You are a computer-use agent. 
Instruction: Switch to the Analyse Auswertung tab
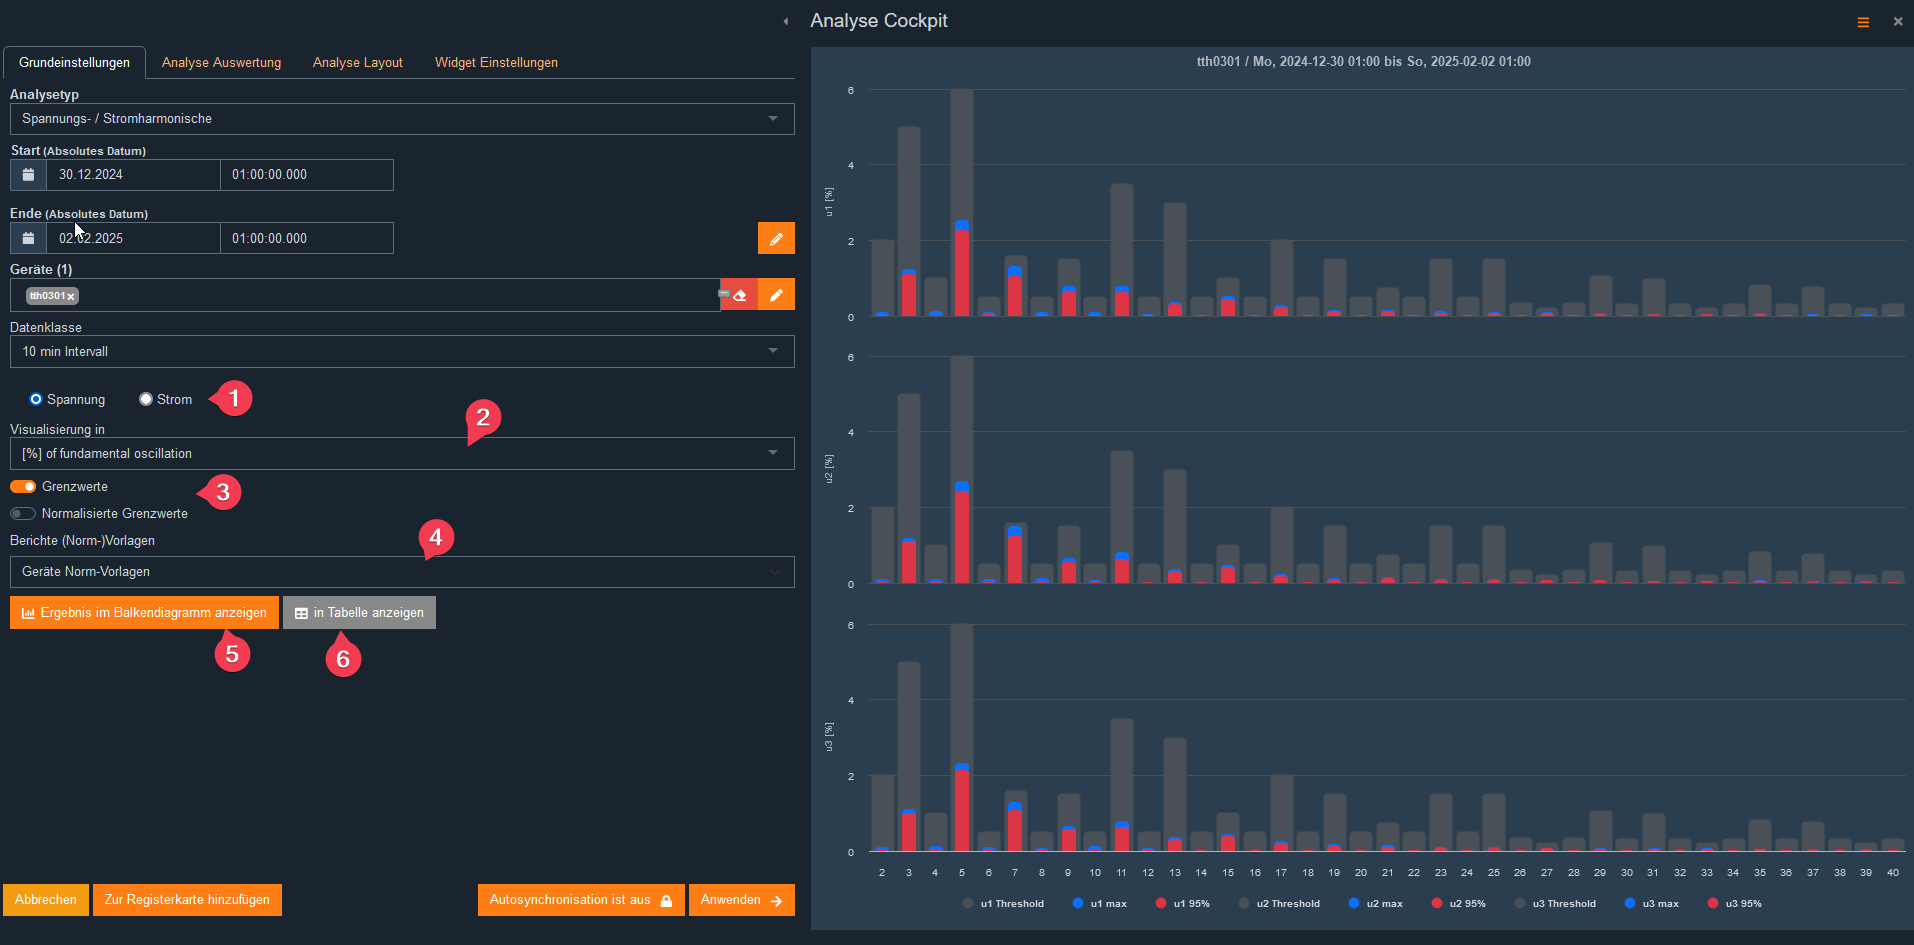coord(221,62)
